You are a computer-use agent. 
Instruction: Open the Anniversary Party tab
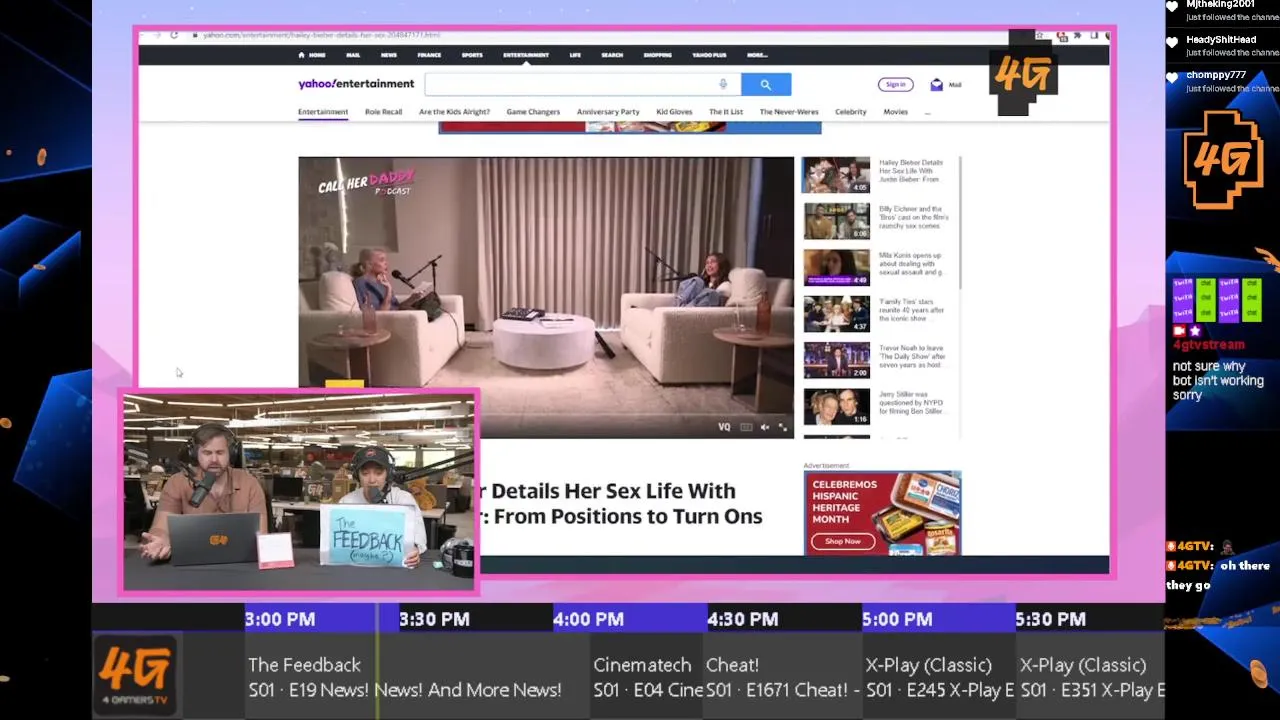(x=608, y=112)
